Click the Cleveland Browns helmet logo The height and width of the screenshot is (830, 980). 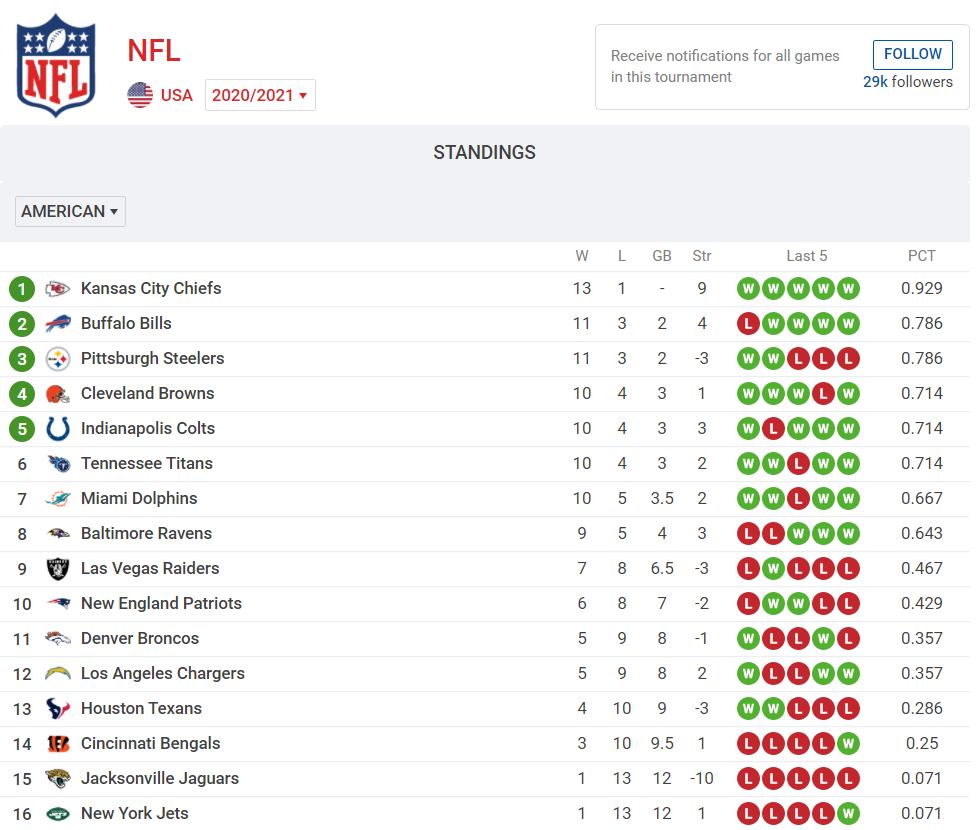(x=58, y=394)
